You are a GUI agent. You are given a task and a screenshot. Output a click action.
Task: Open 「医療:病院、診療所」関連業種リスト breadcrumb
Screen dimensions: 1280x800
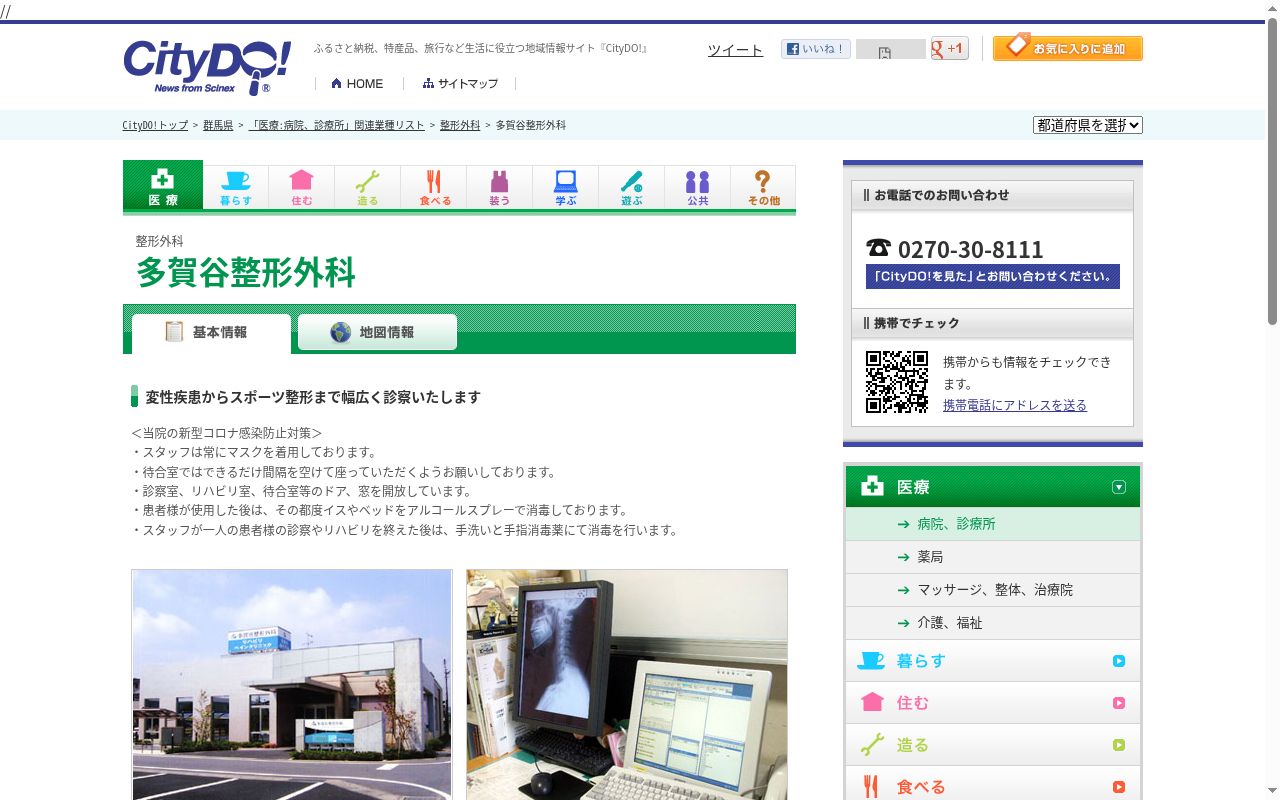(337, 125)
